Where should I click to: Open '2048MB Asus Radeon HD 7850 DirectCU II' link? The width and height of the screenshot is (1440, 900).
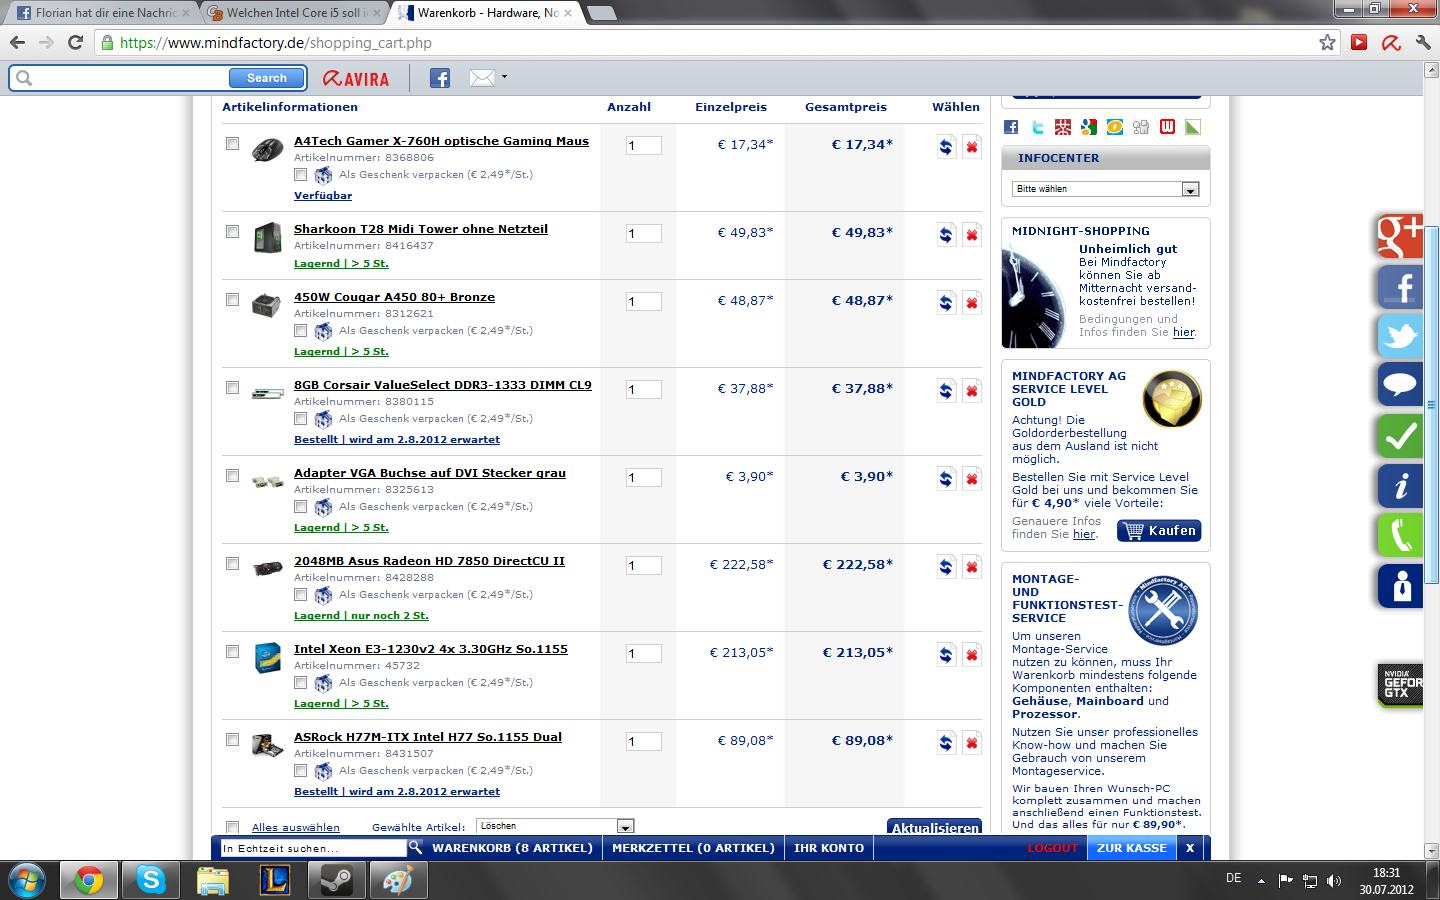(x=429, y=561)
